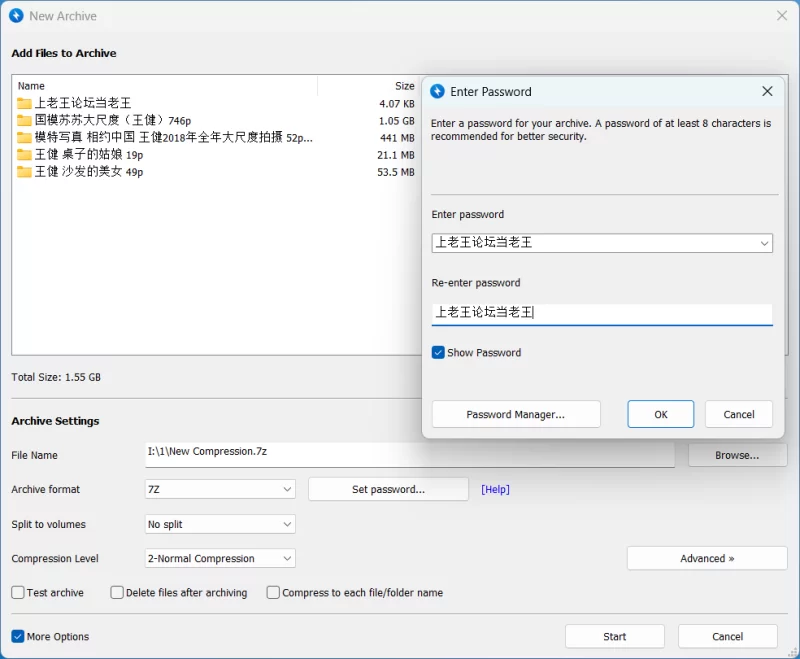The height and width of the screenshot is (659, 800).
Task: Close the Enter Password dialog
Action: (767, 91)
